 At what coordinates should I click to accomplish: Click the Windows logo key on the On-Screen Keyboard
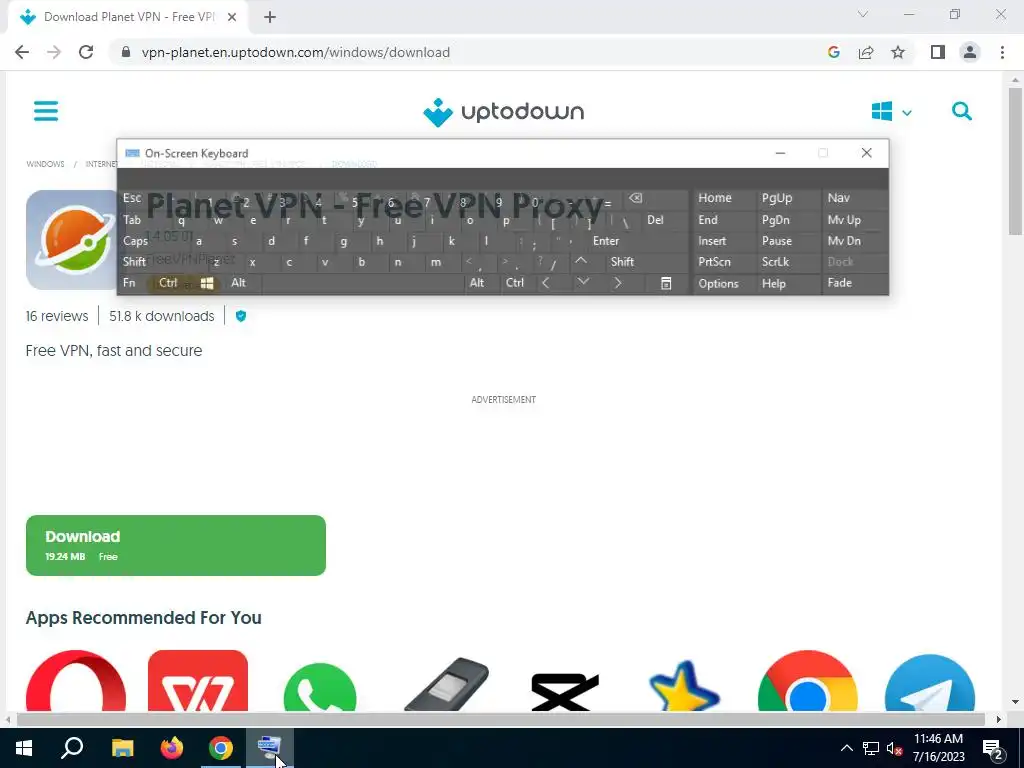(x=207, y=283)
